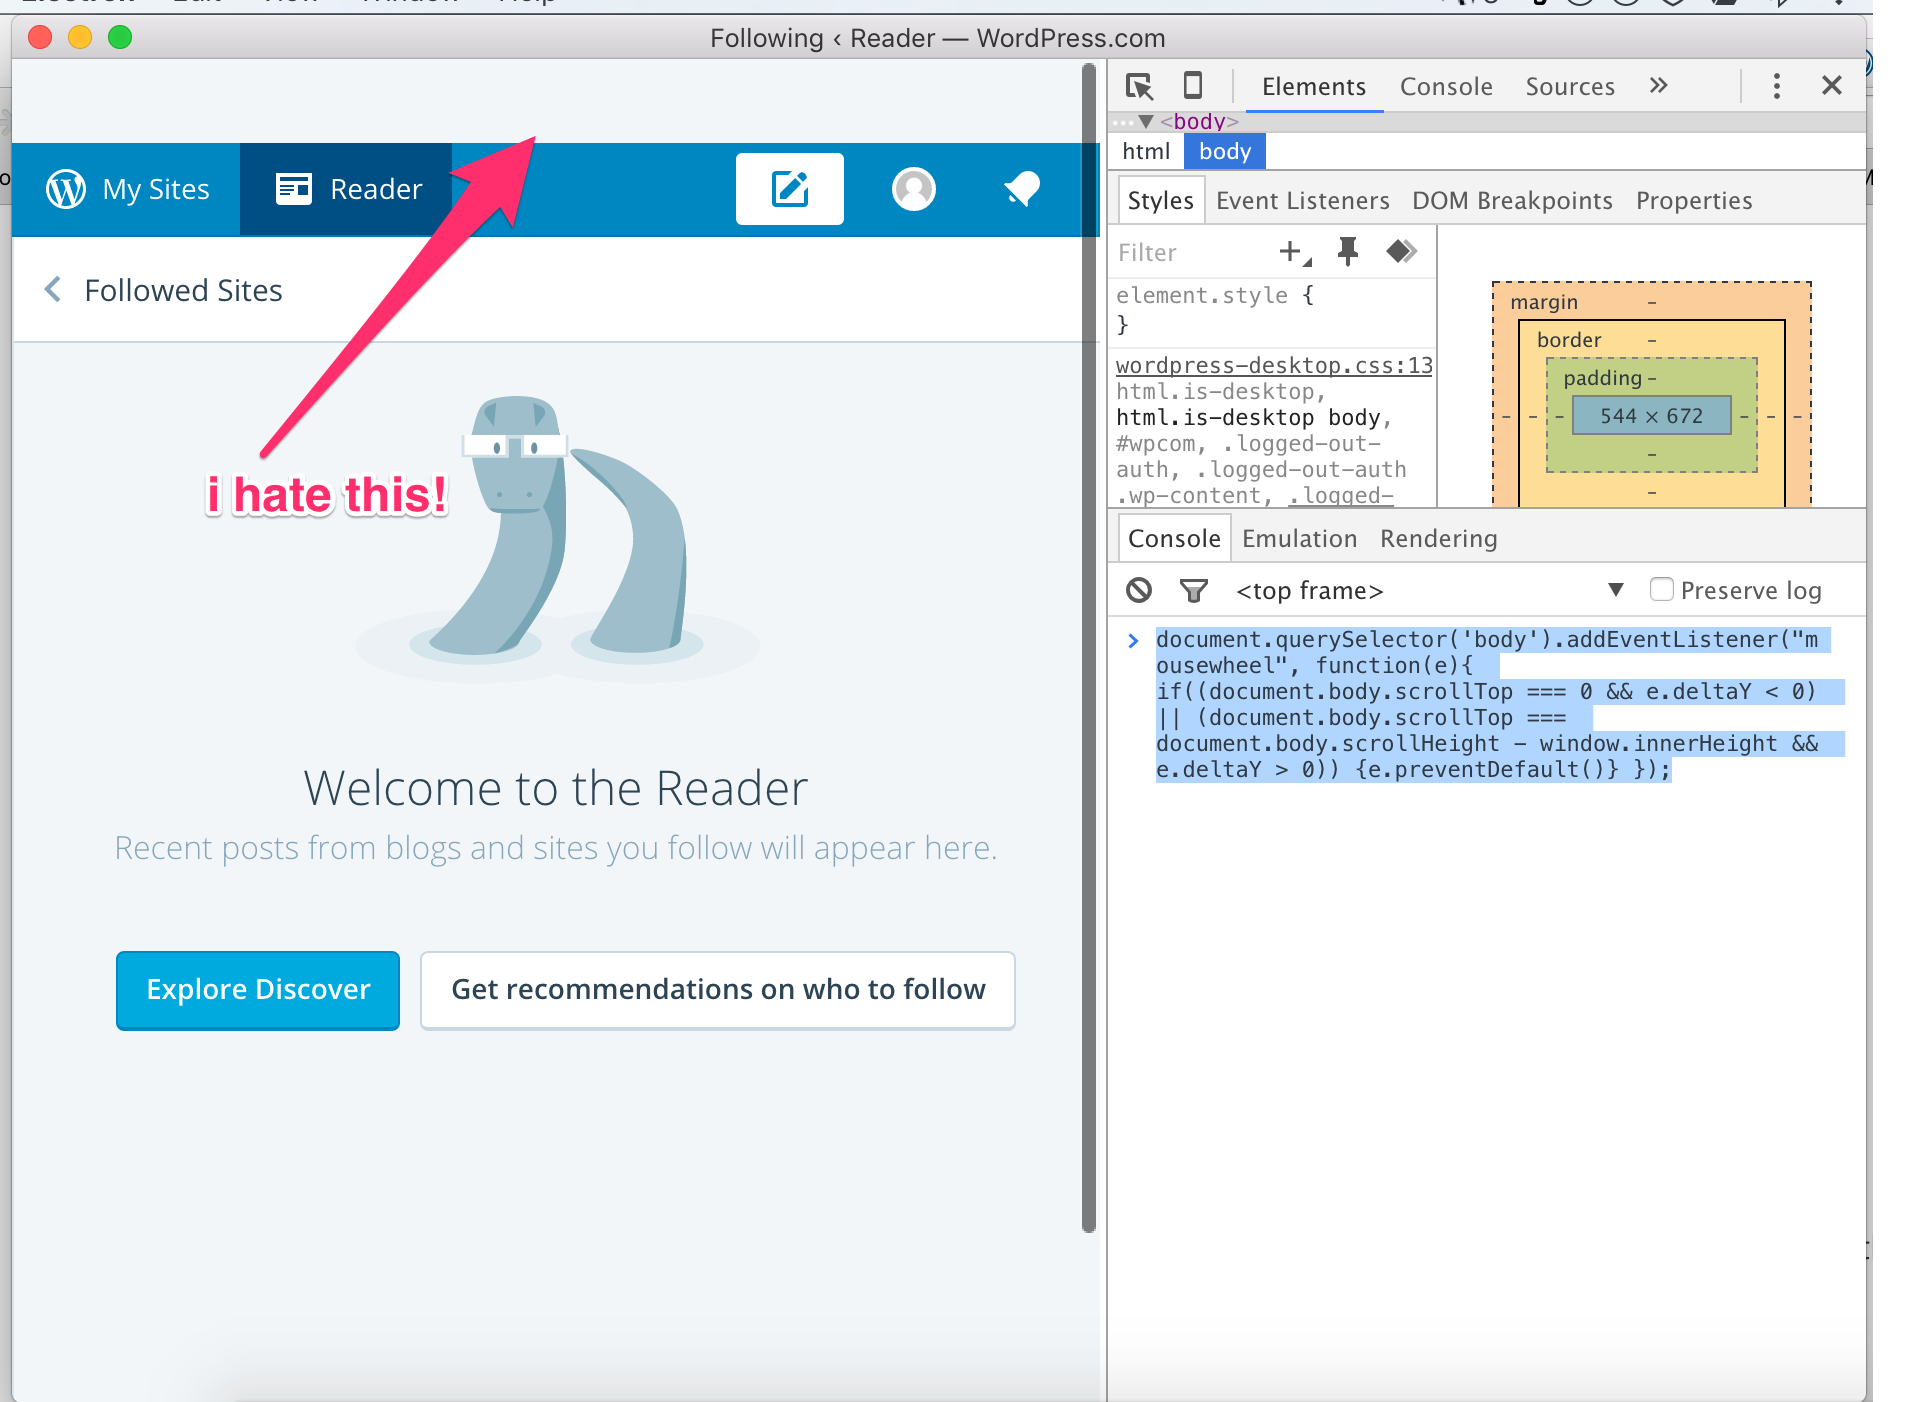Toggle device mode phone icon
Viewport: 1914px width, 1402px height.
pyautogui.click(x=1192, y=86)
